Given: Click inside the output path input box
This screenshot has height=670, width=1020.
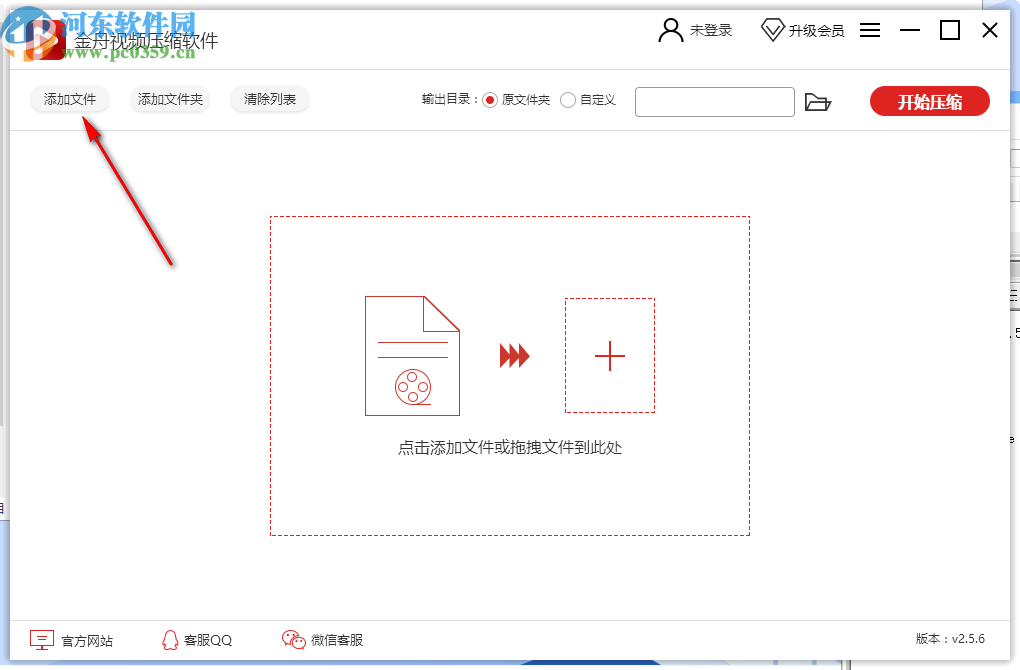Looking at the screenshot, I should pos(714,101).
